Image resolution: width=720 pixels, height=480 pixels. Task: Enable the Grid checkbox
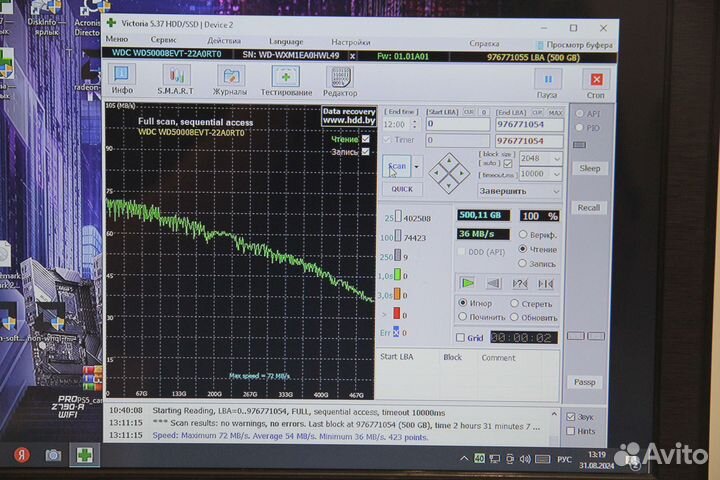[x=460, y=338]
